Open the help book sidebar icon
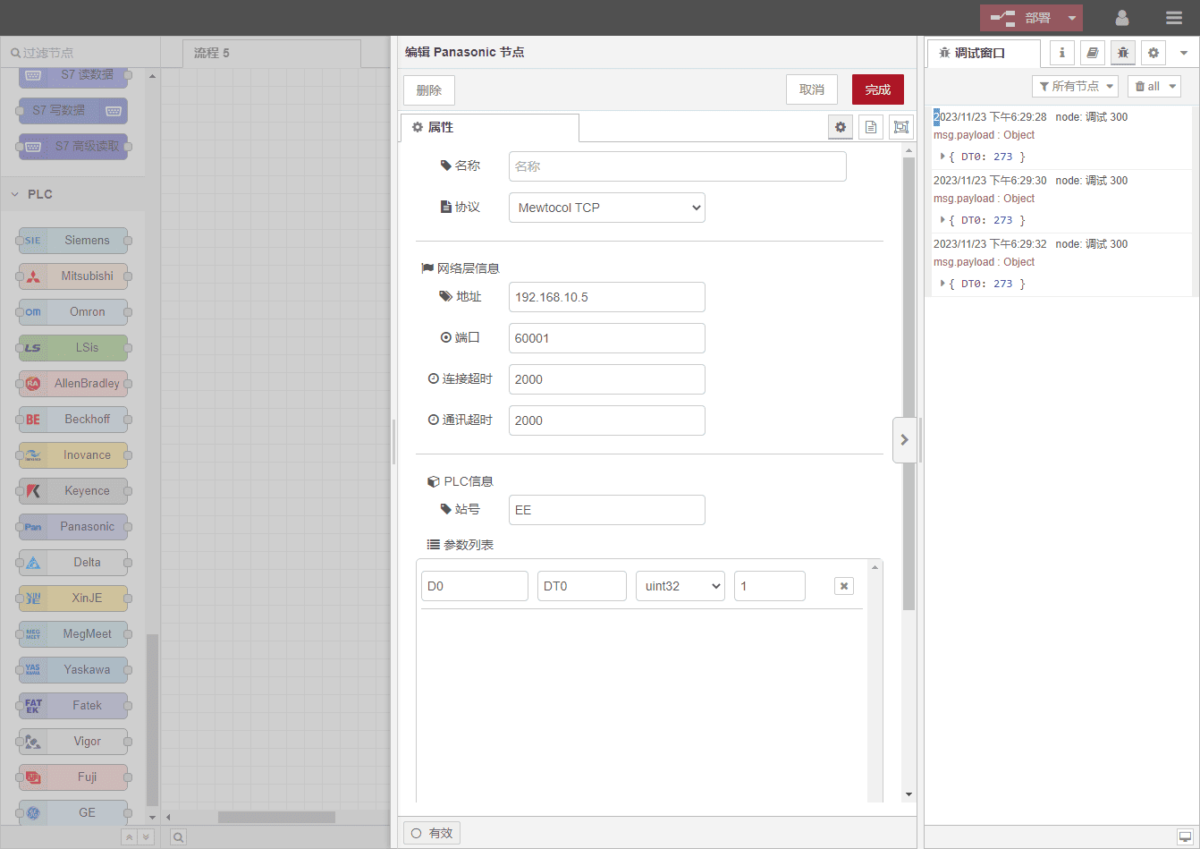Screen dimensions: 1200x849 point(1092,53)
